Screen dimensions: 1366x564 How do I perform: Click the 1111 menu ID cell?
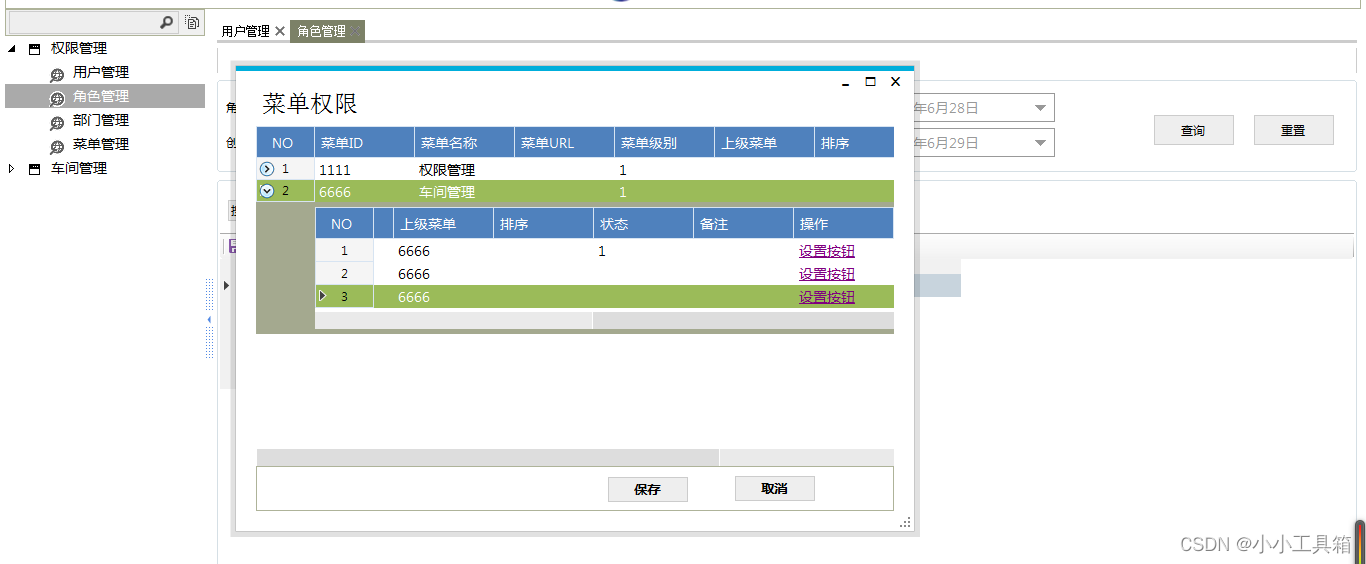[364, 170]
